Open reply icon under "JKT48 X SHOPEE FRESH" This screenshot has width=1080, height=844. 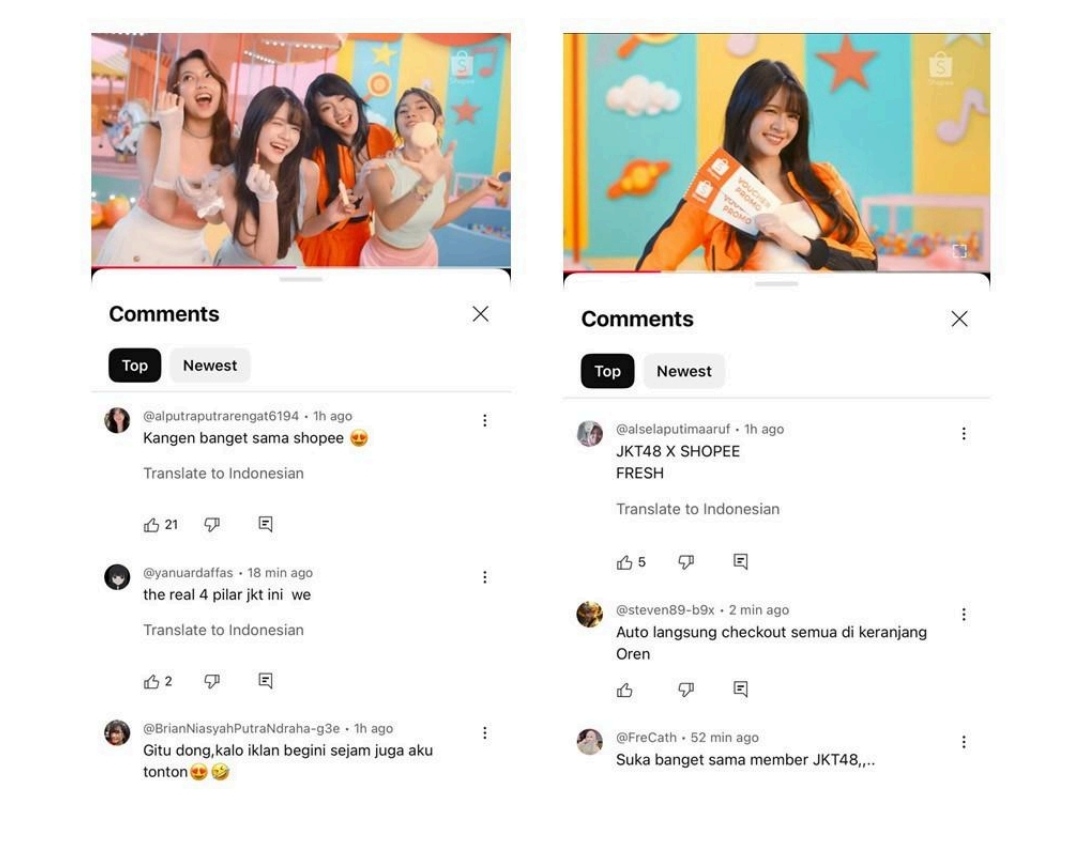point(740,562)
